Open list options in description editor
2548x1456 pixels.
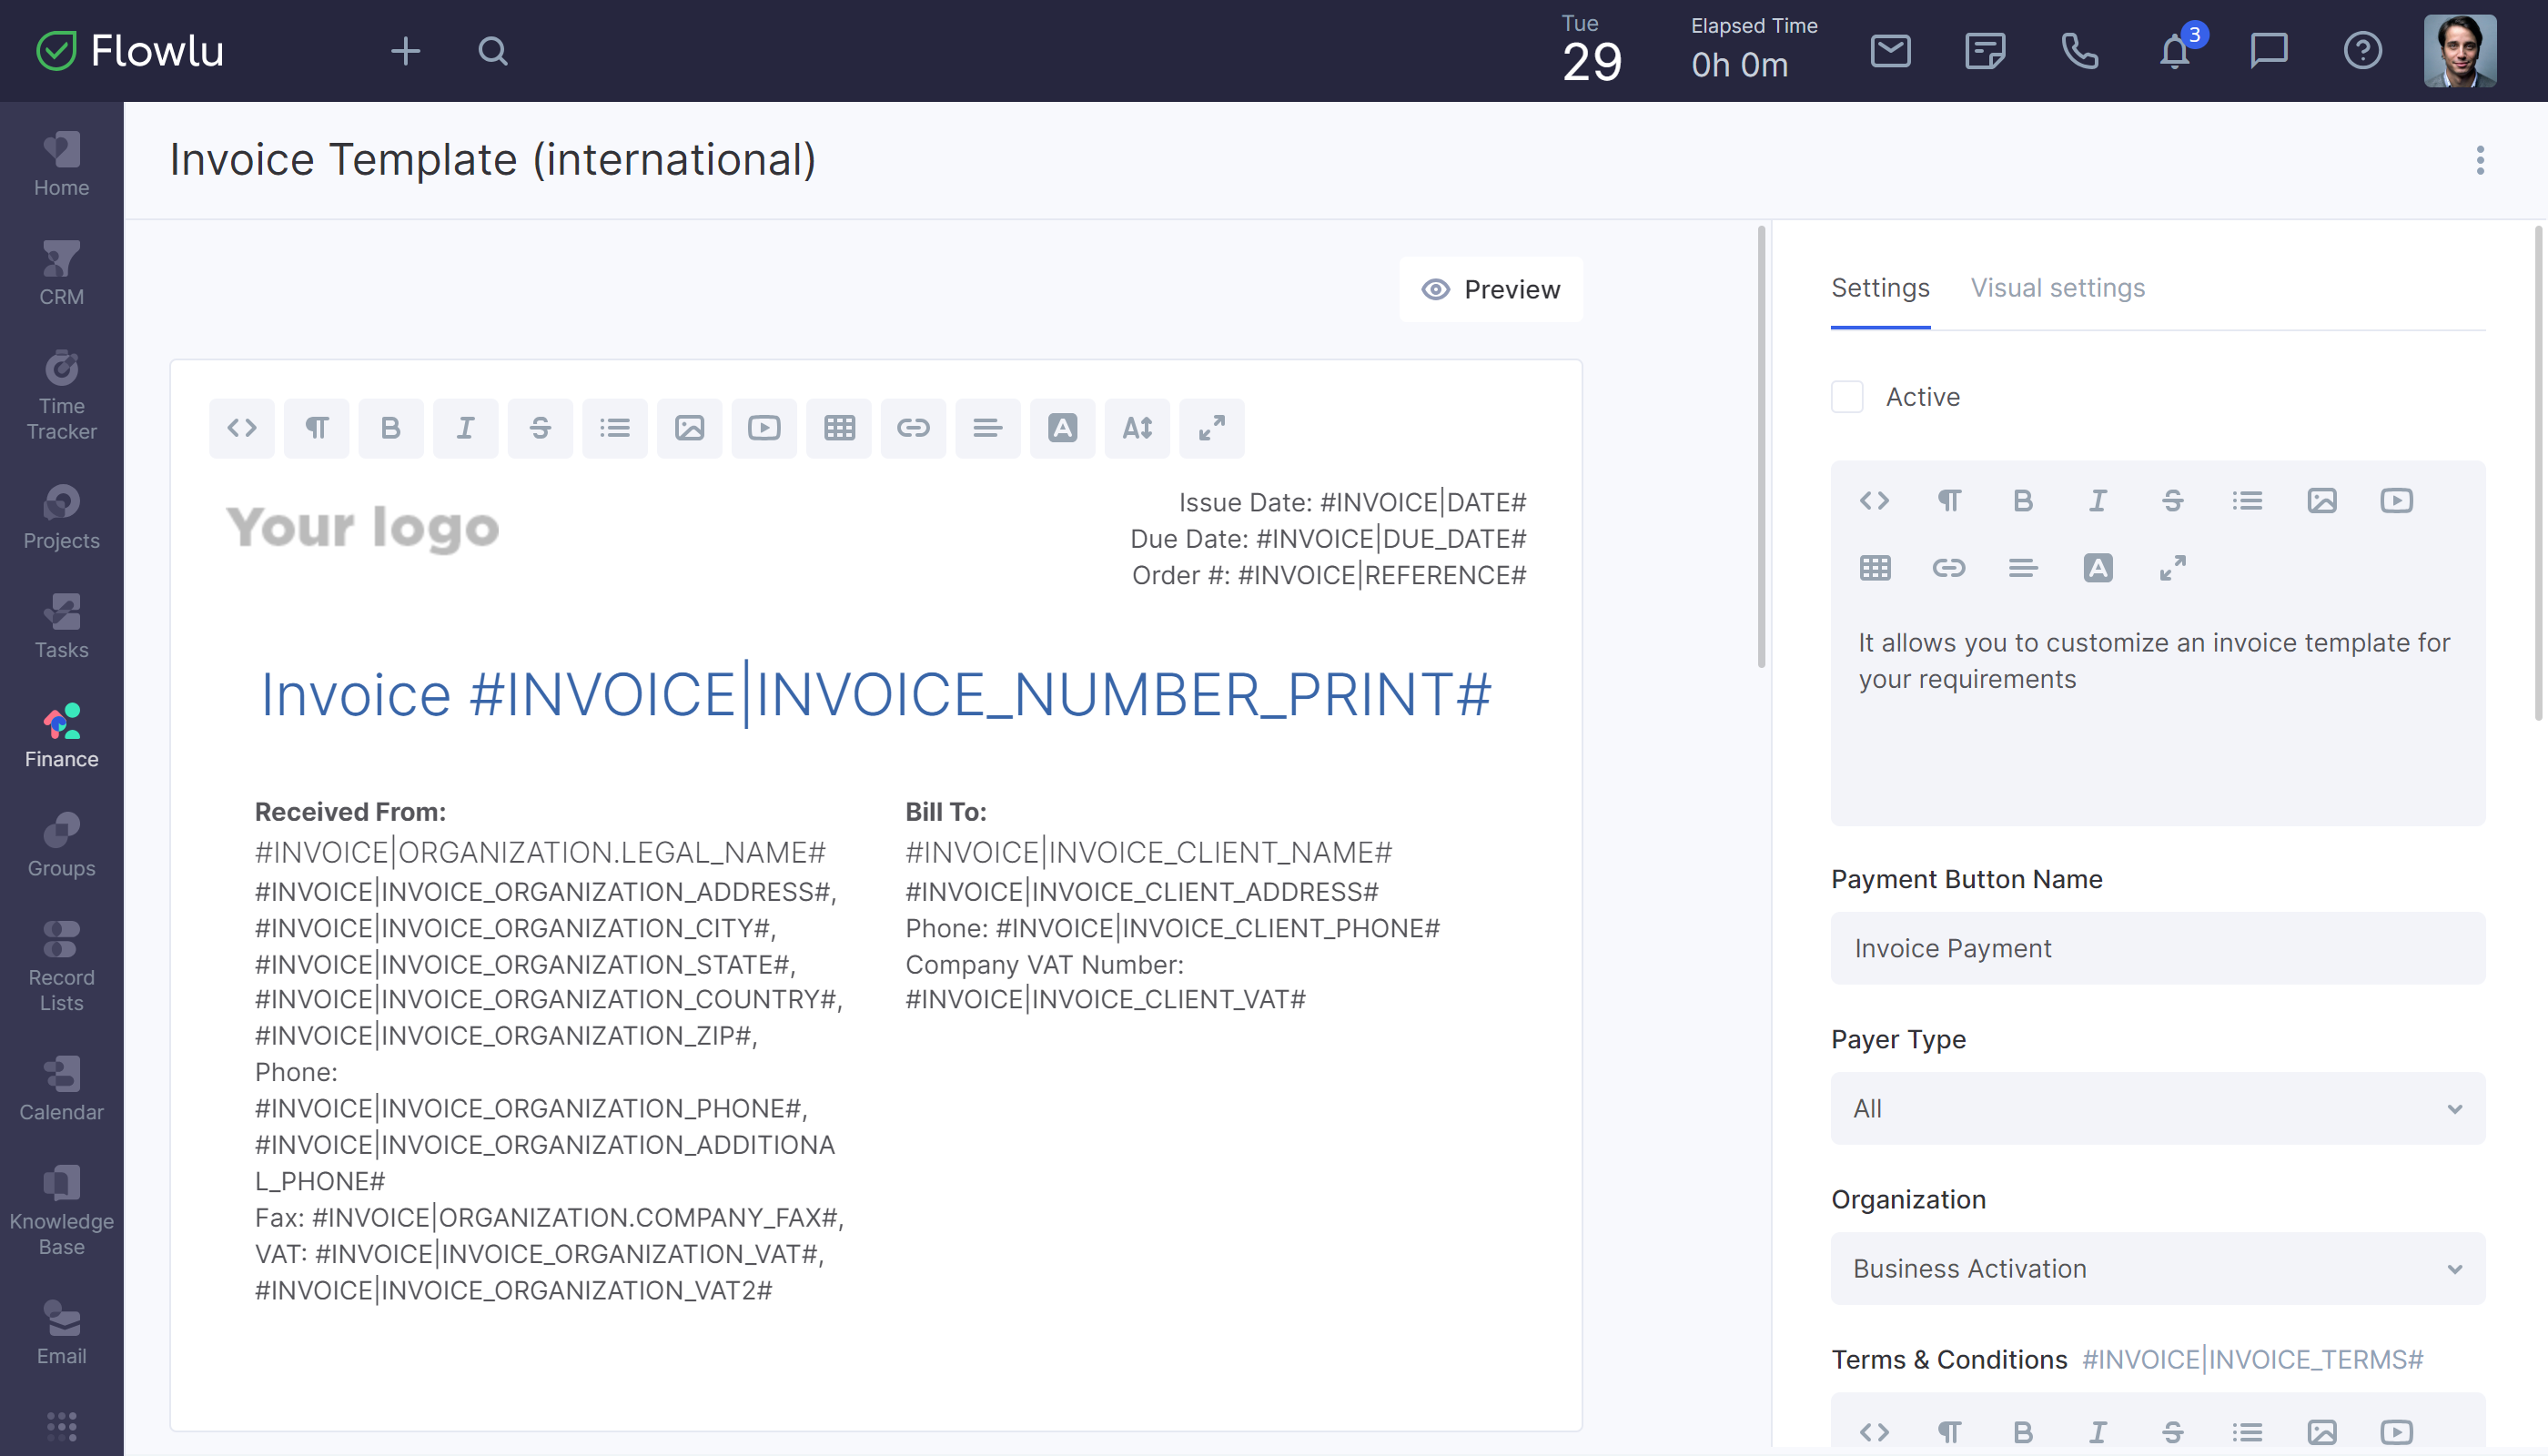click(2247, 500)
